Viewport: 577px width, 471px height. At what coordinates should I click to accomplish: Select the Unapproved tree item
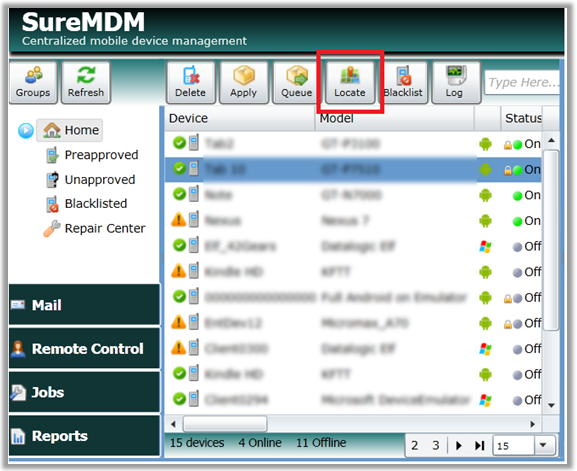[91, 180]
